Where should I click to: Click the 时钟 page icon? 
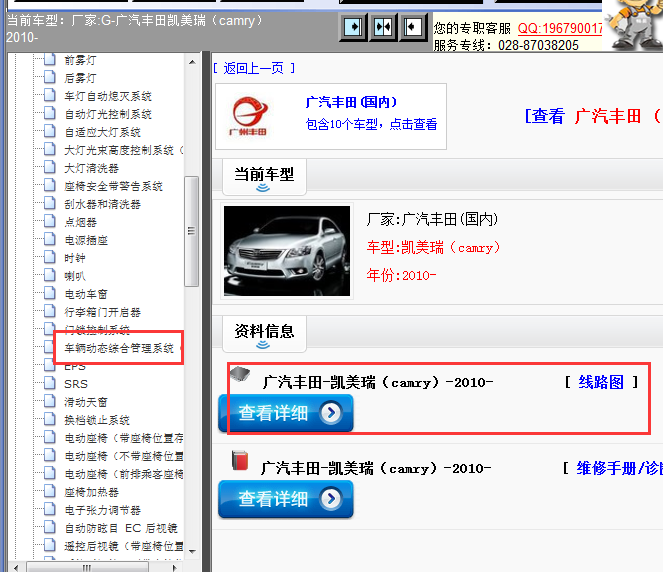pos(50,257)
